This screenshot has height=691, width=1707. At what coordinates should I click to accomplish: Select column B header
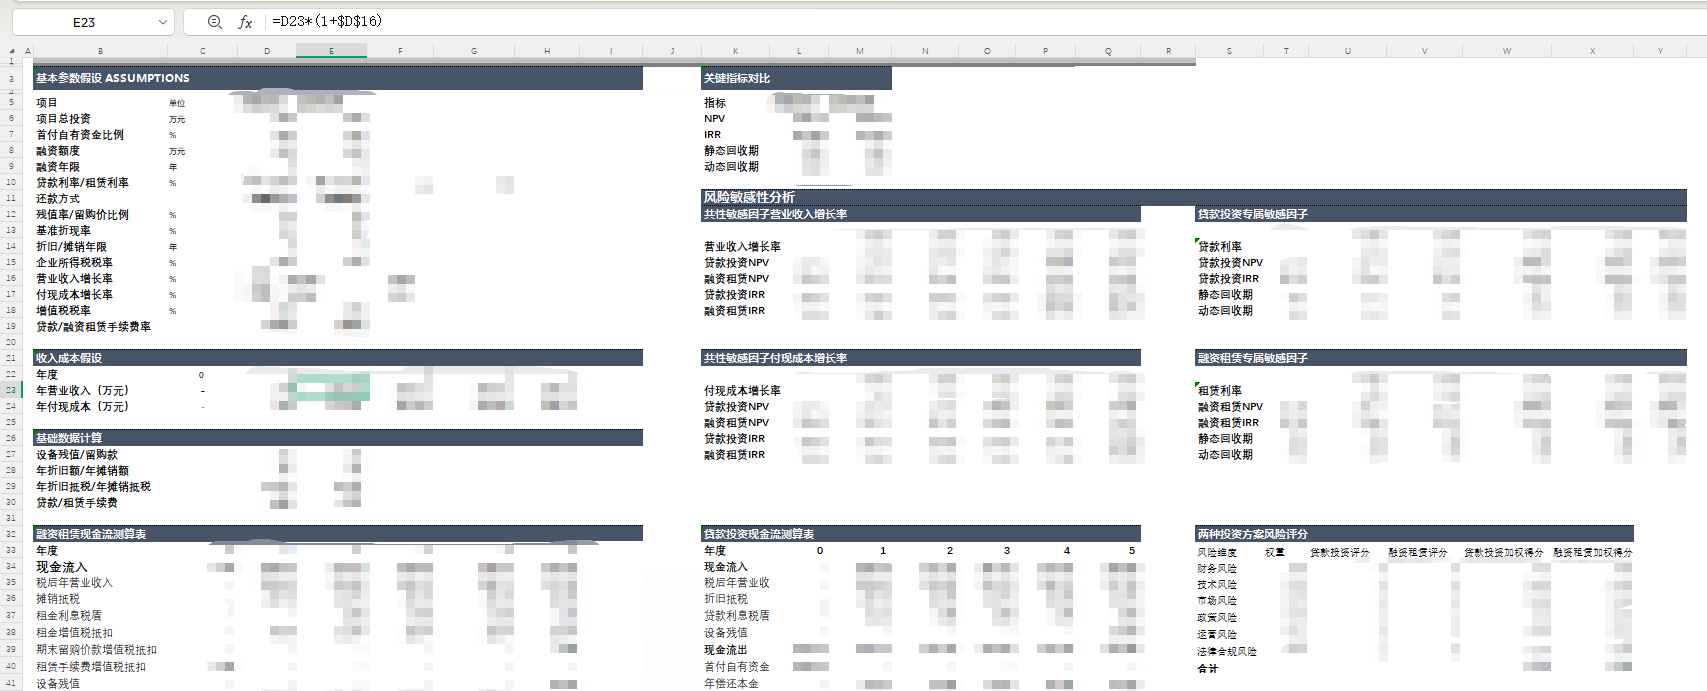[x=100, y=51]
